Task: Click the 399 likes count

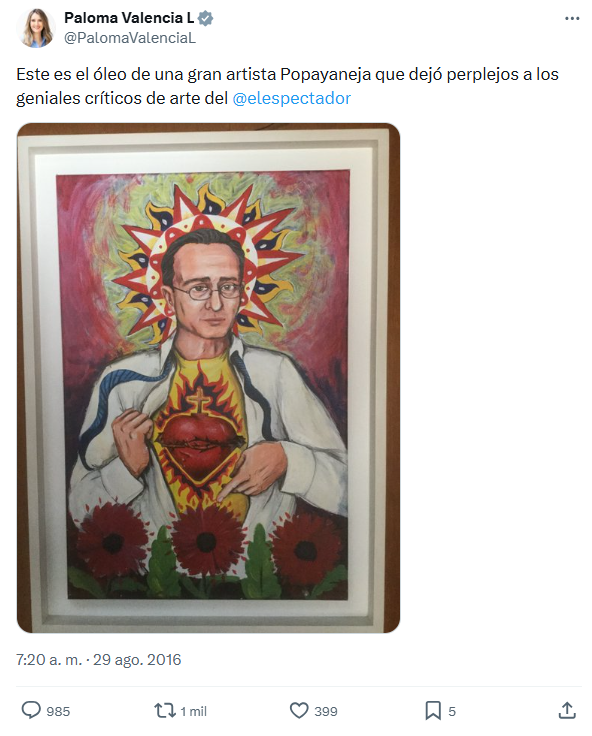Action: 326,712
